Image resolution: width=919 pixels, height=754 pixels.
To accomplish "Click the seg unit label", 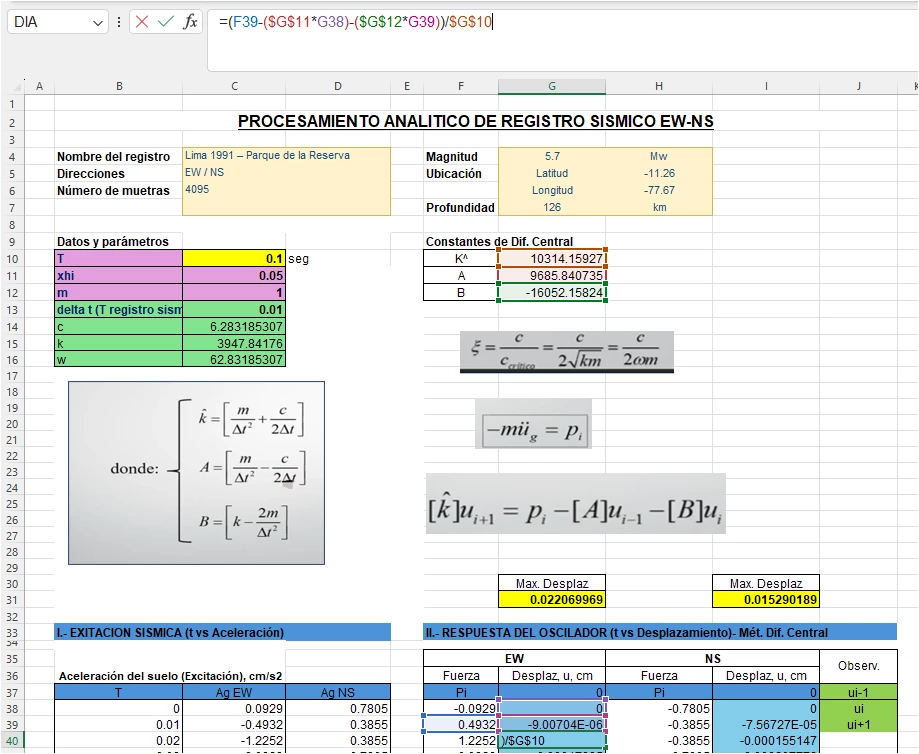I will pos(298,259).
